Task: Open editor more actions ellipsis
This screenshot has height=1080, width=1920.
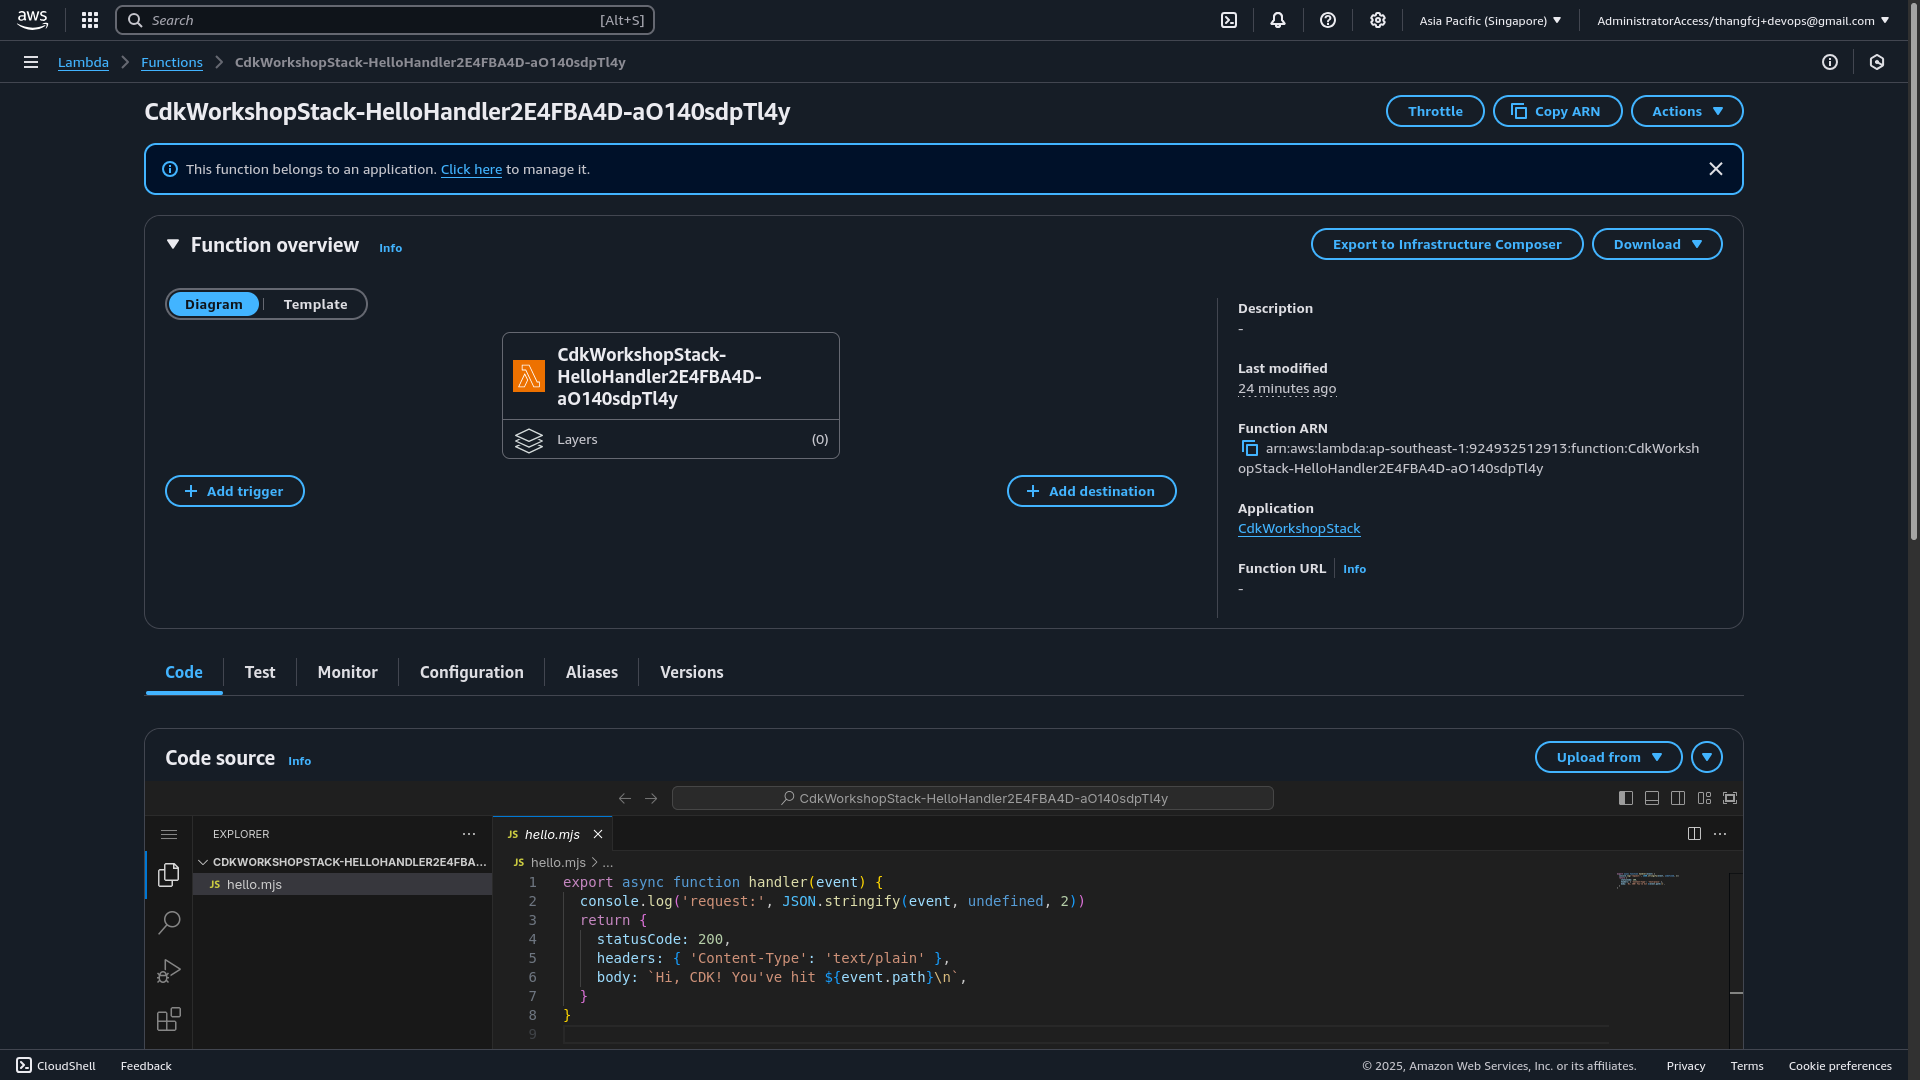Action: pyautogui.click(x=1720, y=834)
